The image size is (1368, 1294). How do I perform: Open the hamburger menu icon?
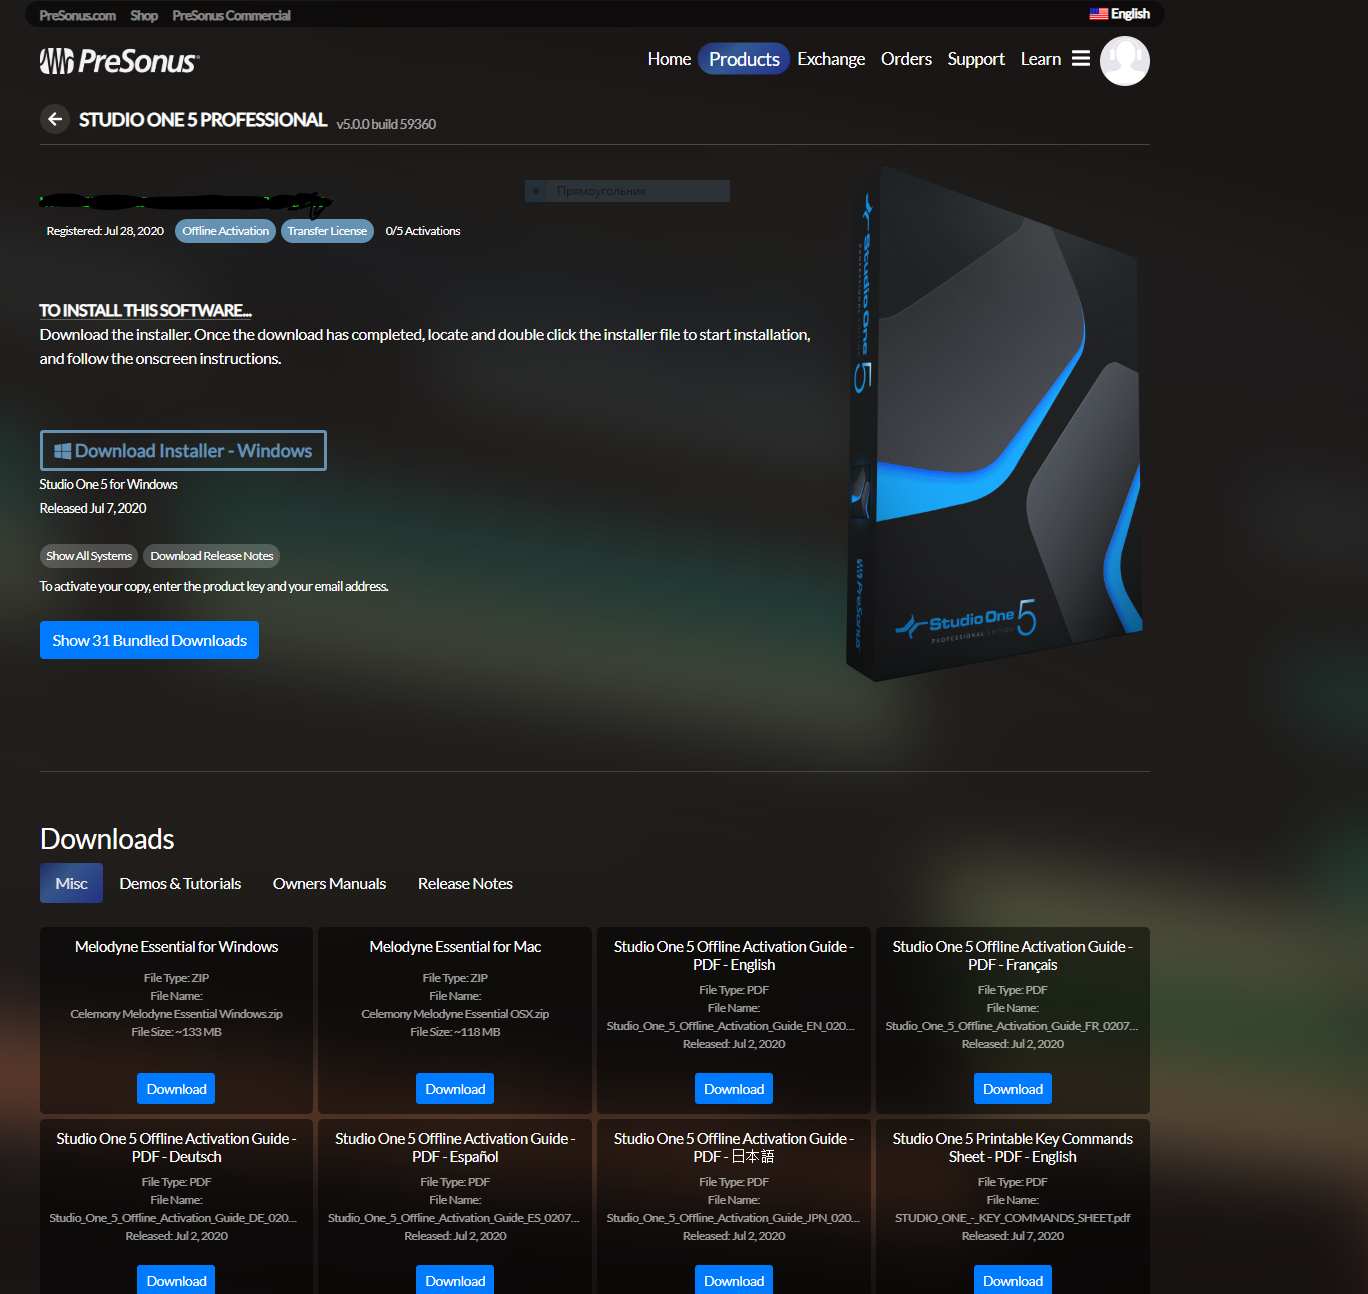coord(1081,59)
